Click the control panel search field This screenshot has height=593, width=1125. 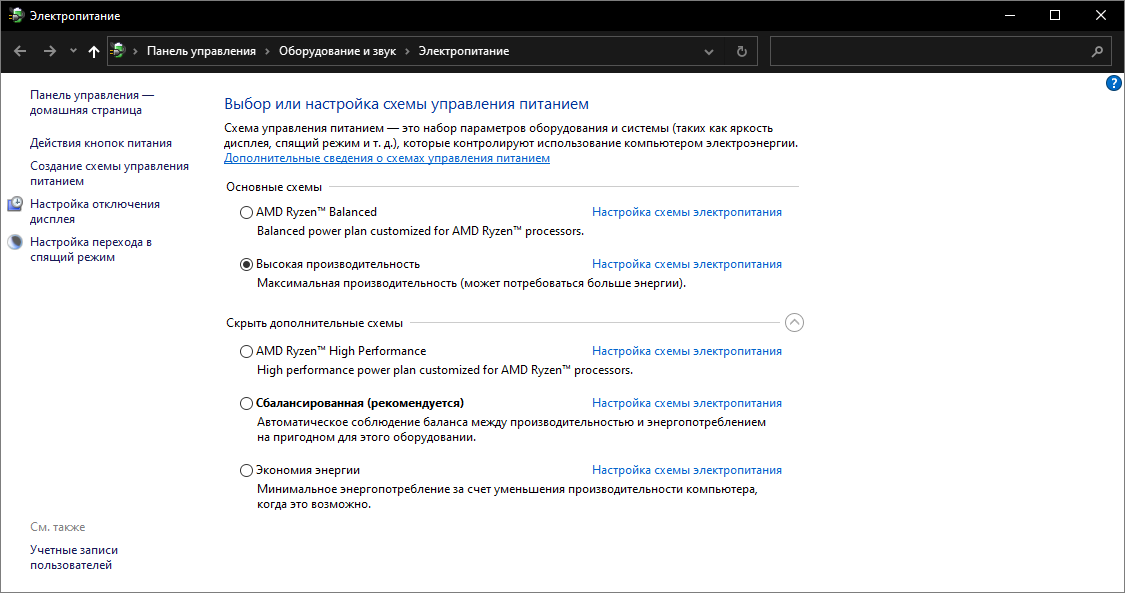[x=930, y=51]
